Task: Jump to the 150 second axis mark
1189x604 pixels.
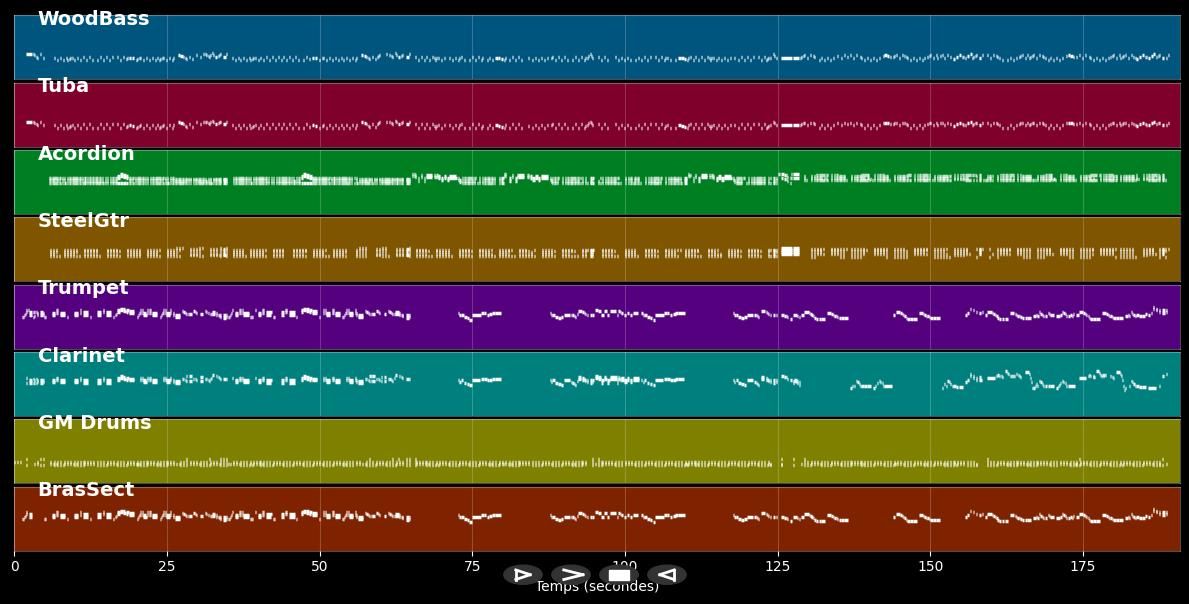Action: (930, 567)
